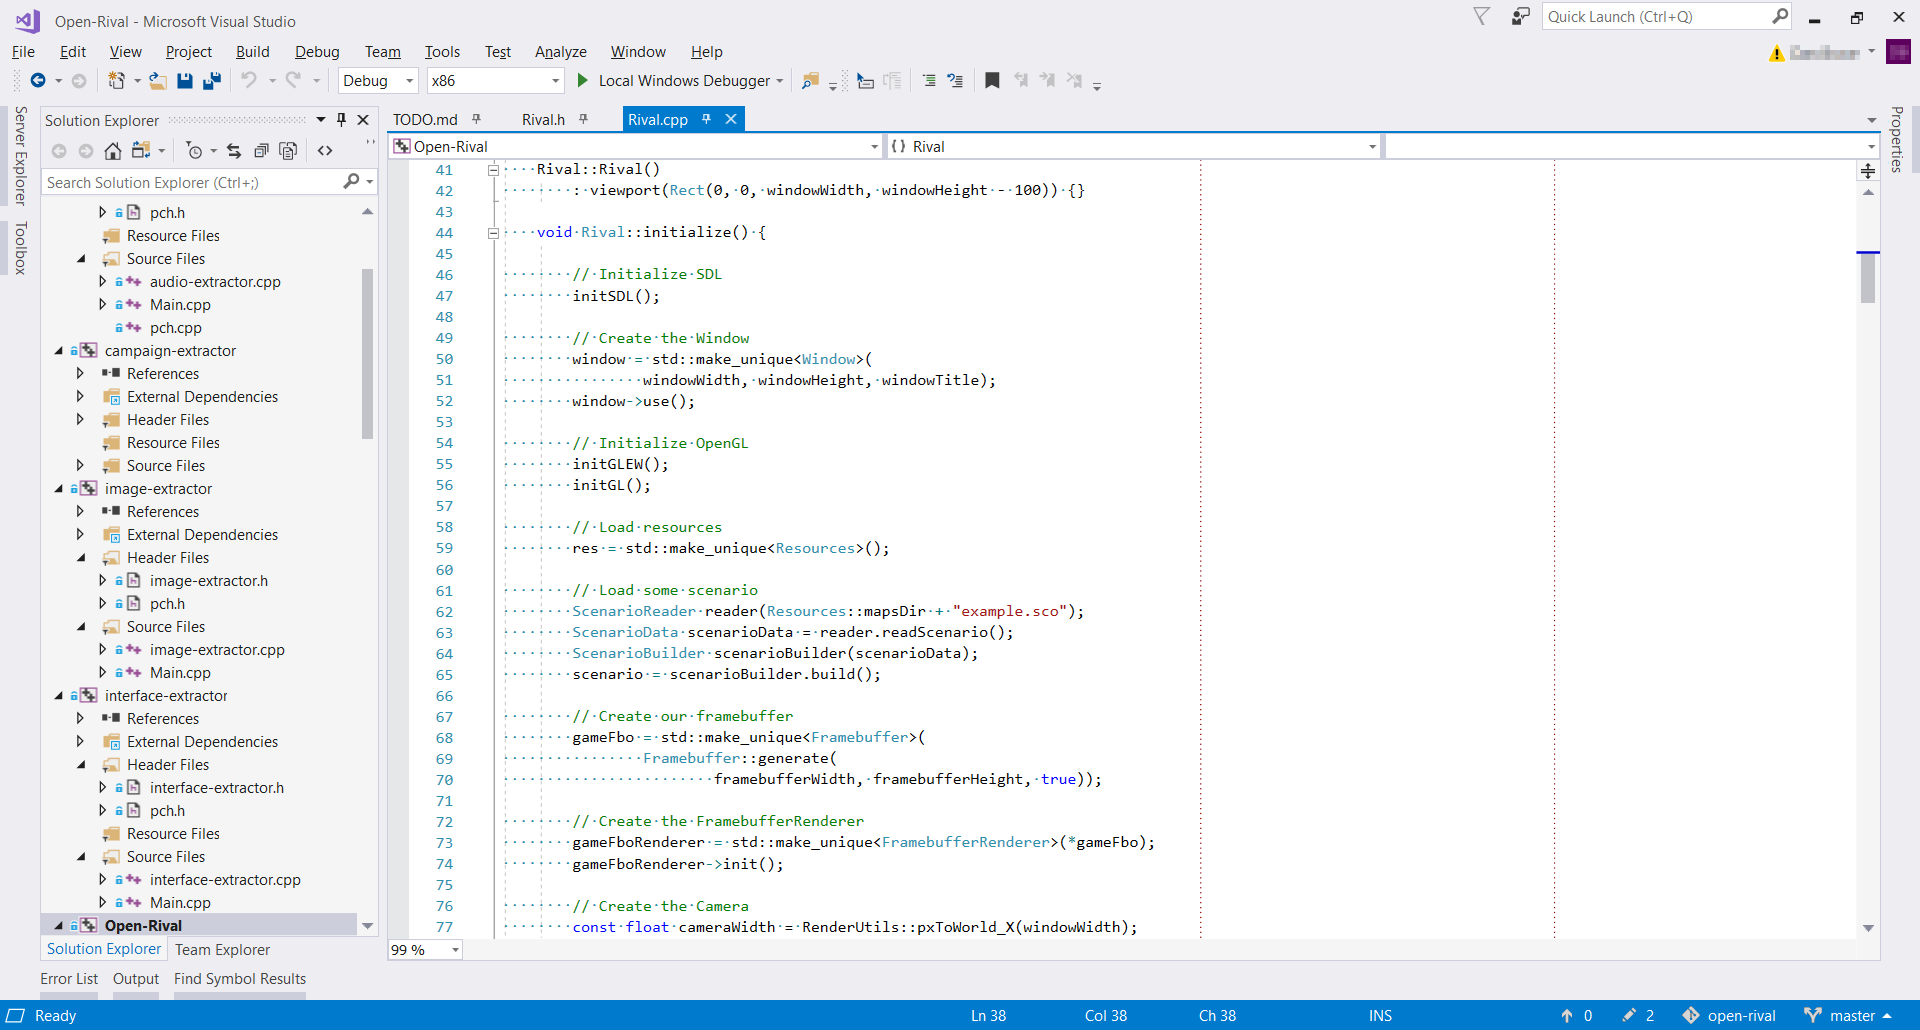Click the Home icon in Solution Explorer
The width and height of the screenshot is (1920, 1030).
click(113, 150)
